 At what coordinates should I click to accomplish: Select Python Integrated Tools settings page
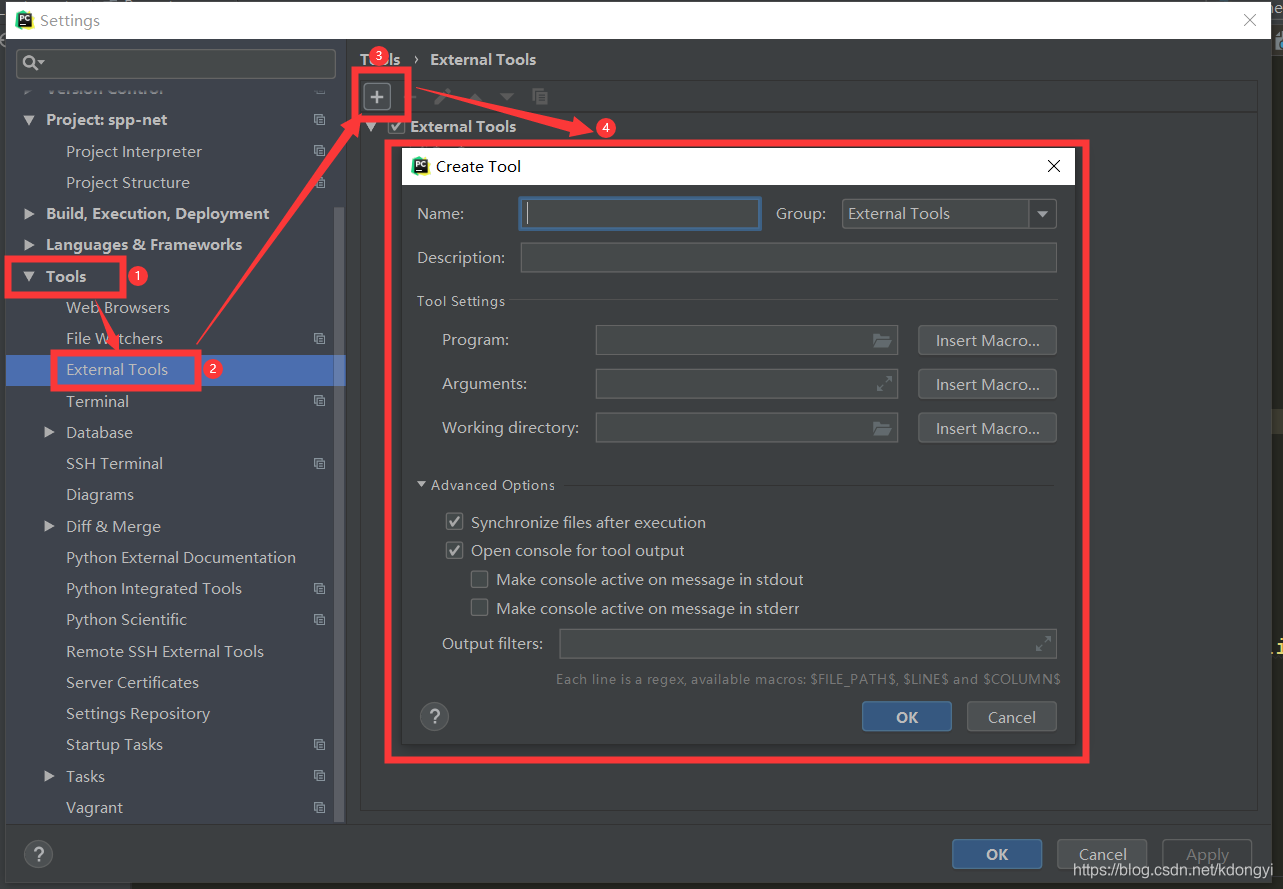point(154,589)
